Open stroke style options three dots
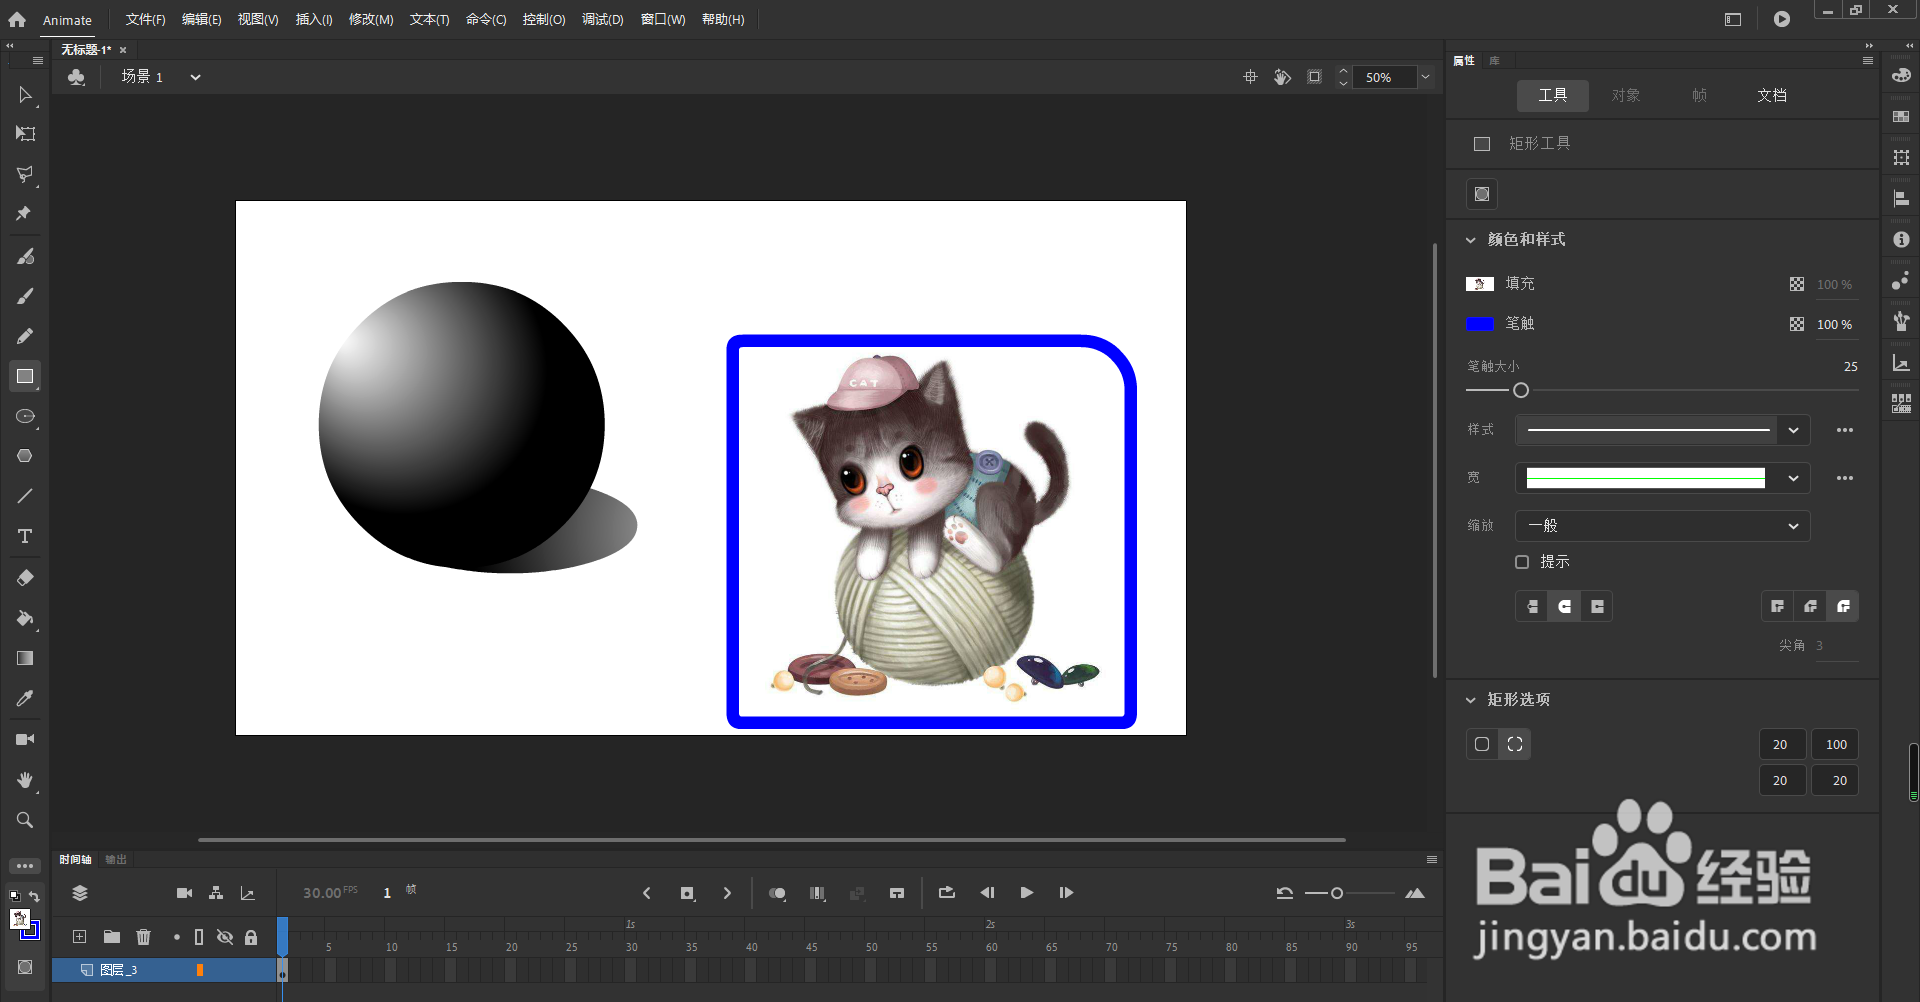Viewport: 1920px width, 1002px height. (1845, 430)
